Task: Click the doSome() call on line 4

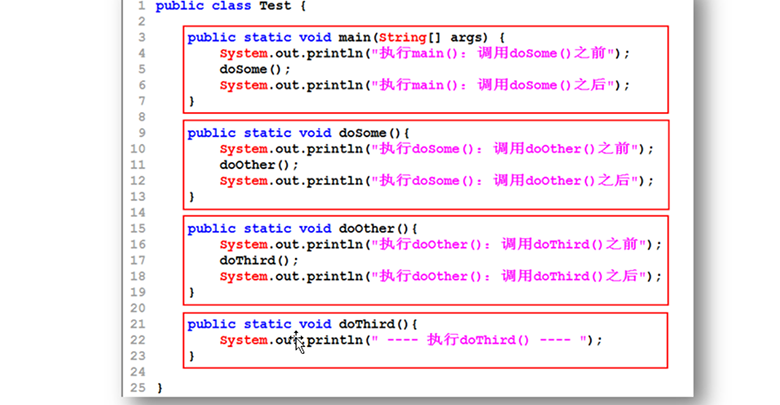Action: coord(255,69)
